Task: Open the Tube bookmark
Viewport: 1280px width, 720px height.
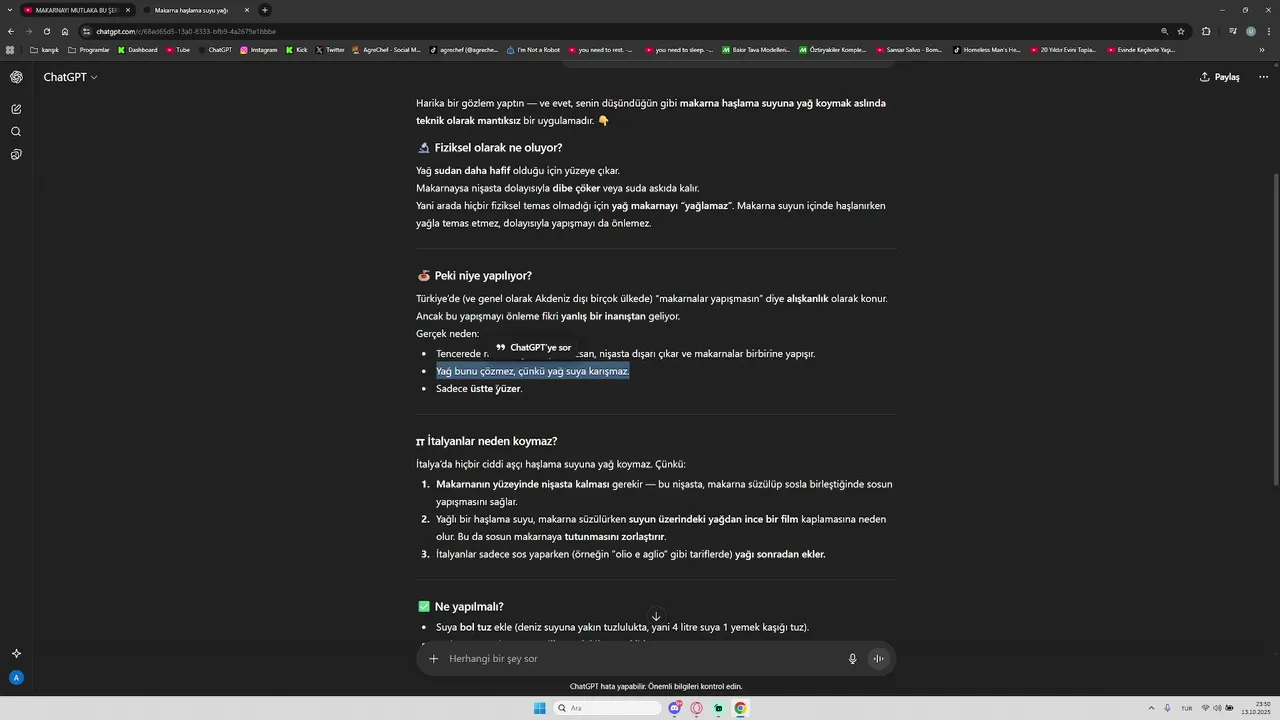Action: click(x=178, y=50)
